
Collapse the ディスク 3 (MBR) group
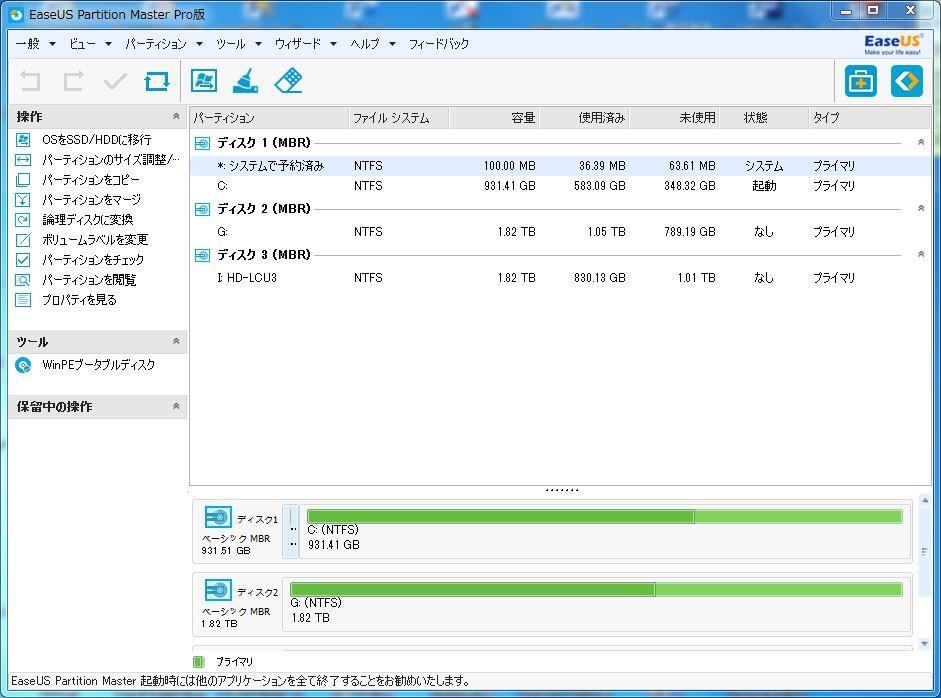tap(921, 254)
